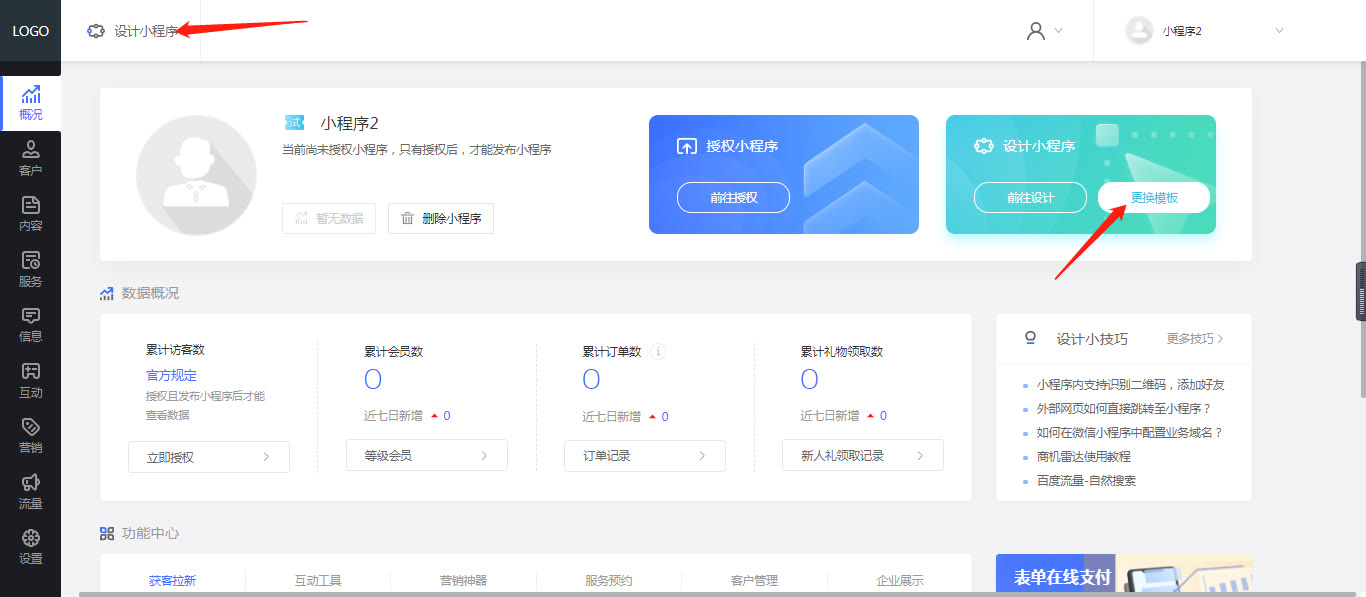Image resolution: width=1366 pixels, height=597 pixels.
Task: Open the 小程序2 account dropdown
Action: [1203, 31]
